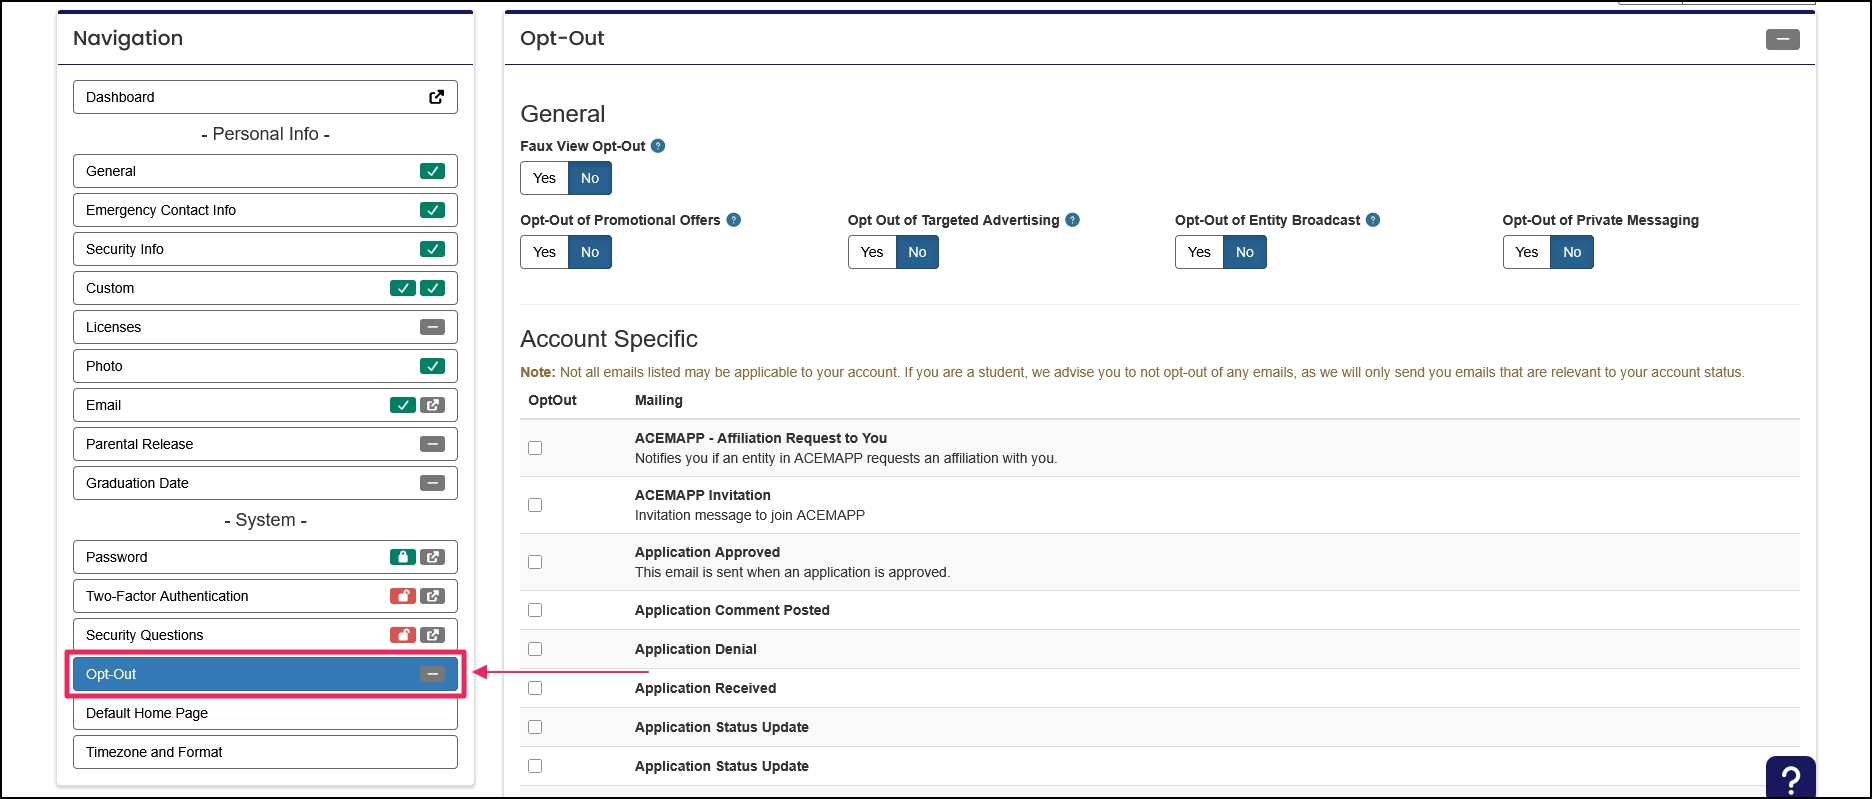
Task: Click Password row green lock icon
Action: coord(402,557)
